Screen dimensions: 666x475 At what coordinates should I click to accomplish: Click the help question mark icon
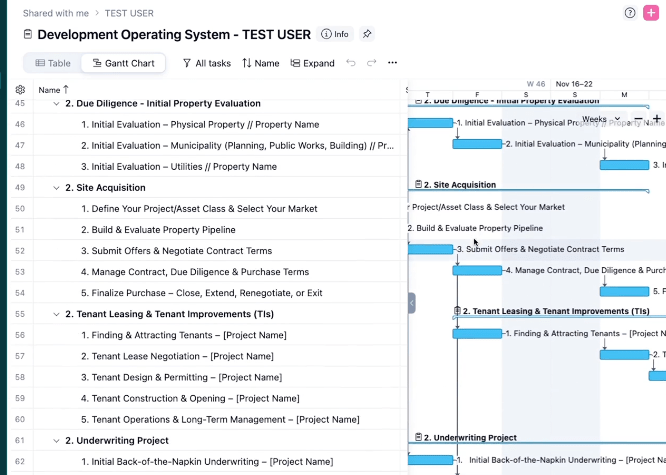[630, 13]
